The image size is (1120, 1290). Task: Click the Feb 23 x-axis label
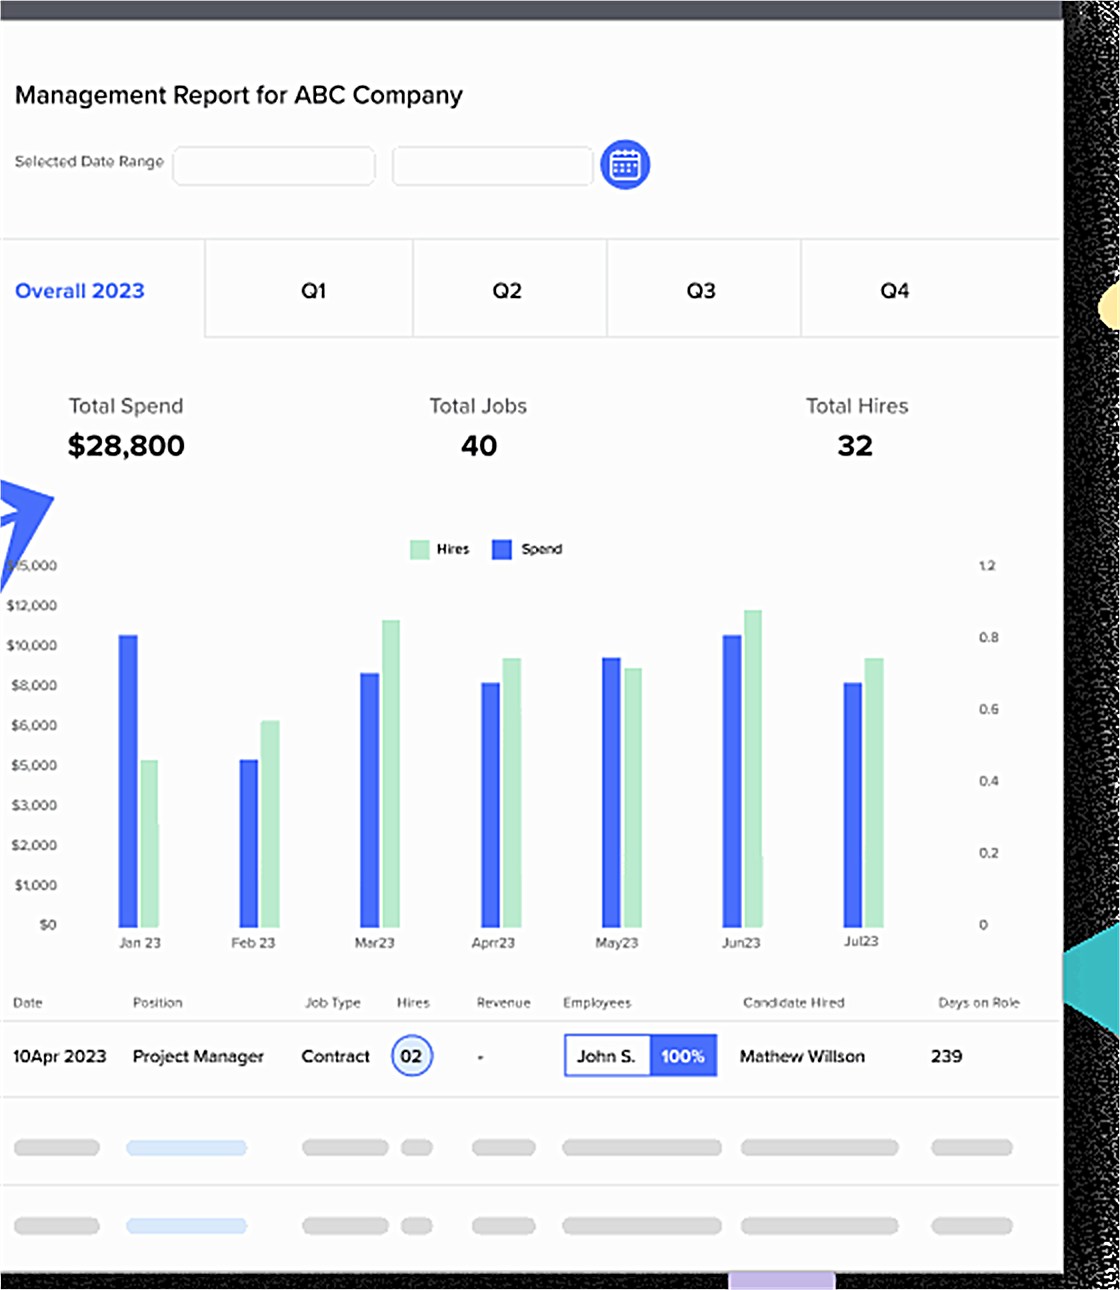point(253,943)
